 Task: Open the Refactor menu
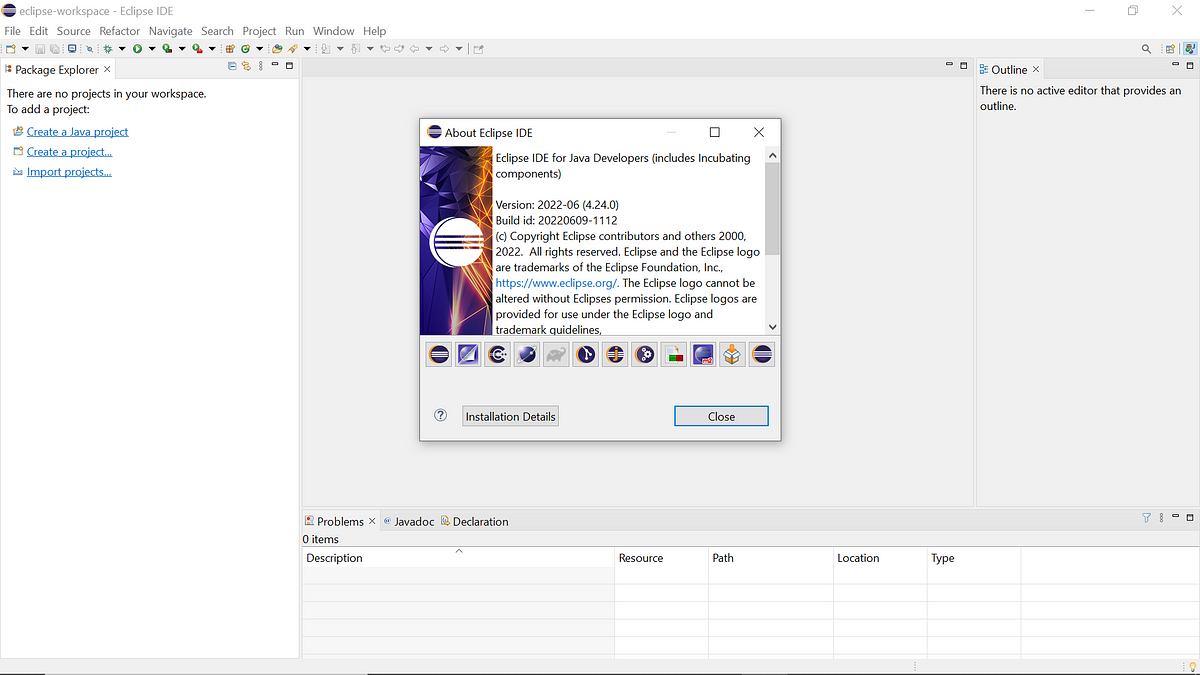point(119,30)
